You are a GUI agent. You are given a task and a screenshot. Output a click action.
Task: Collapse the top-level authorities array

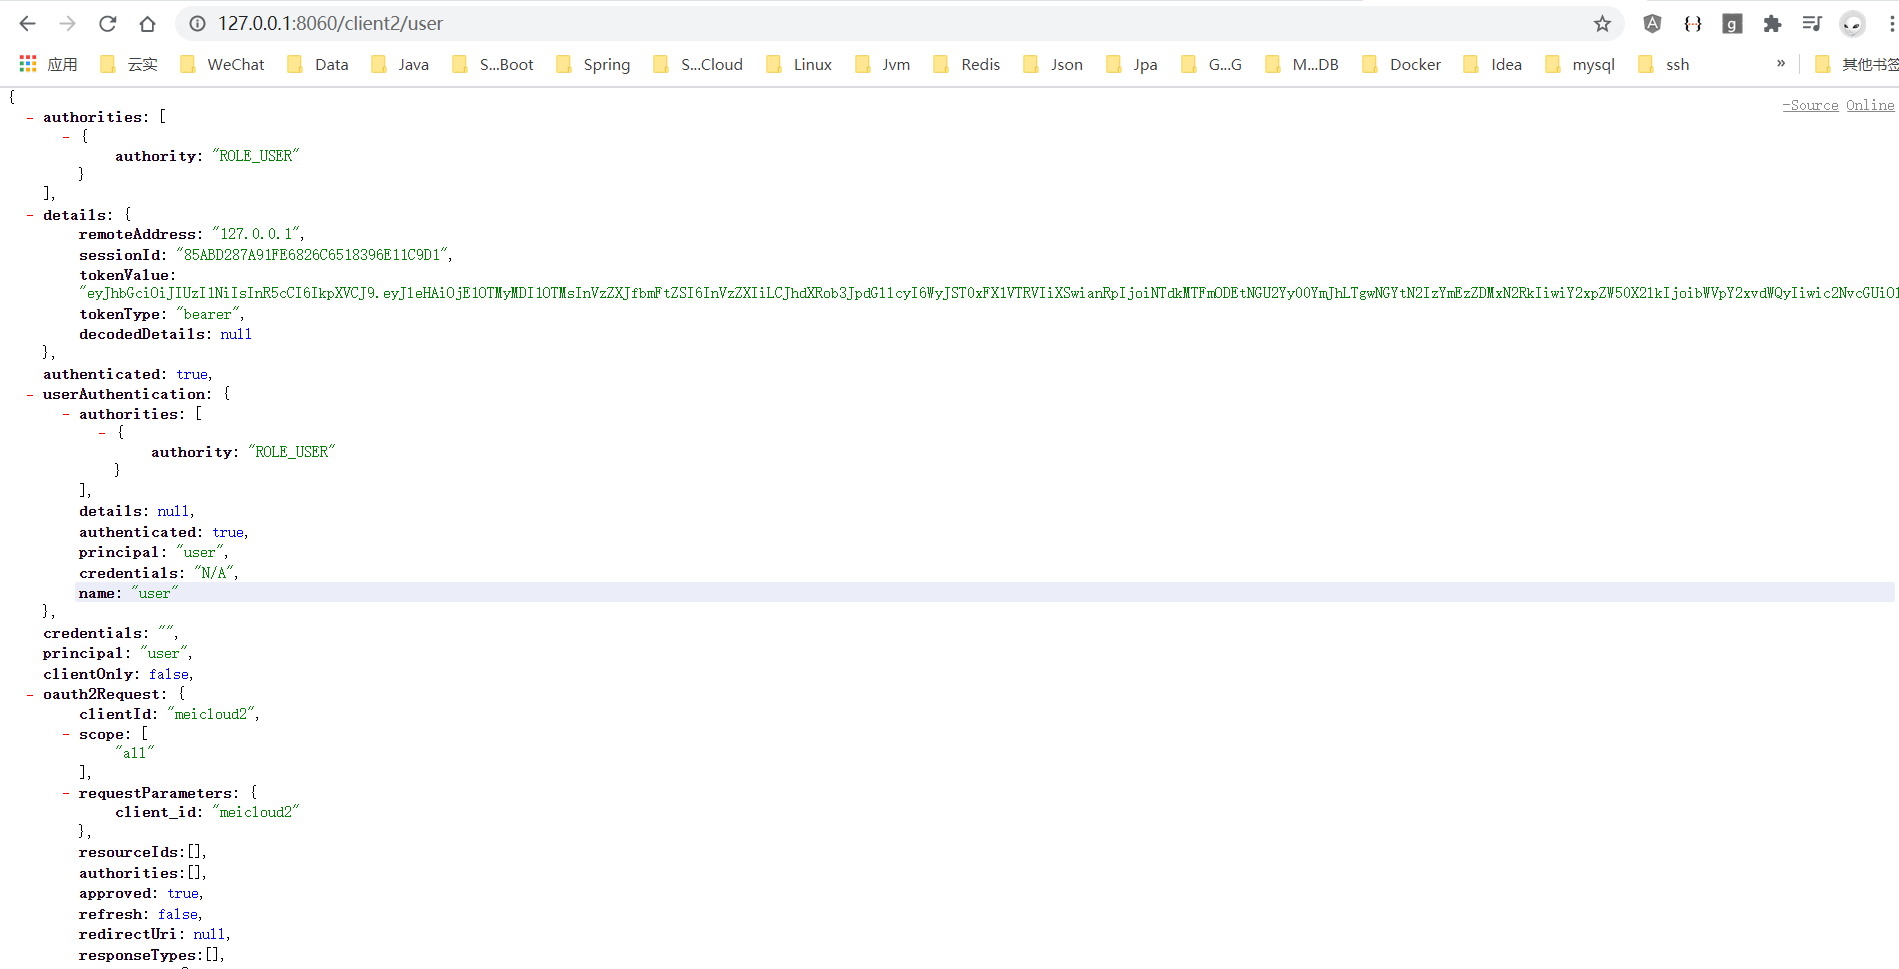30,118
